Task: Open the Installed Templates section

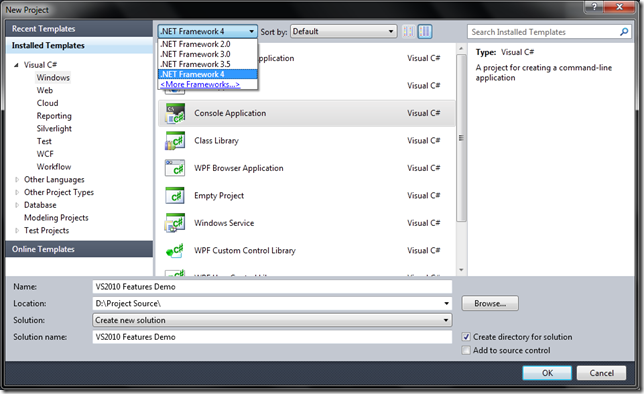Action: tap(79, 46)
